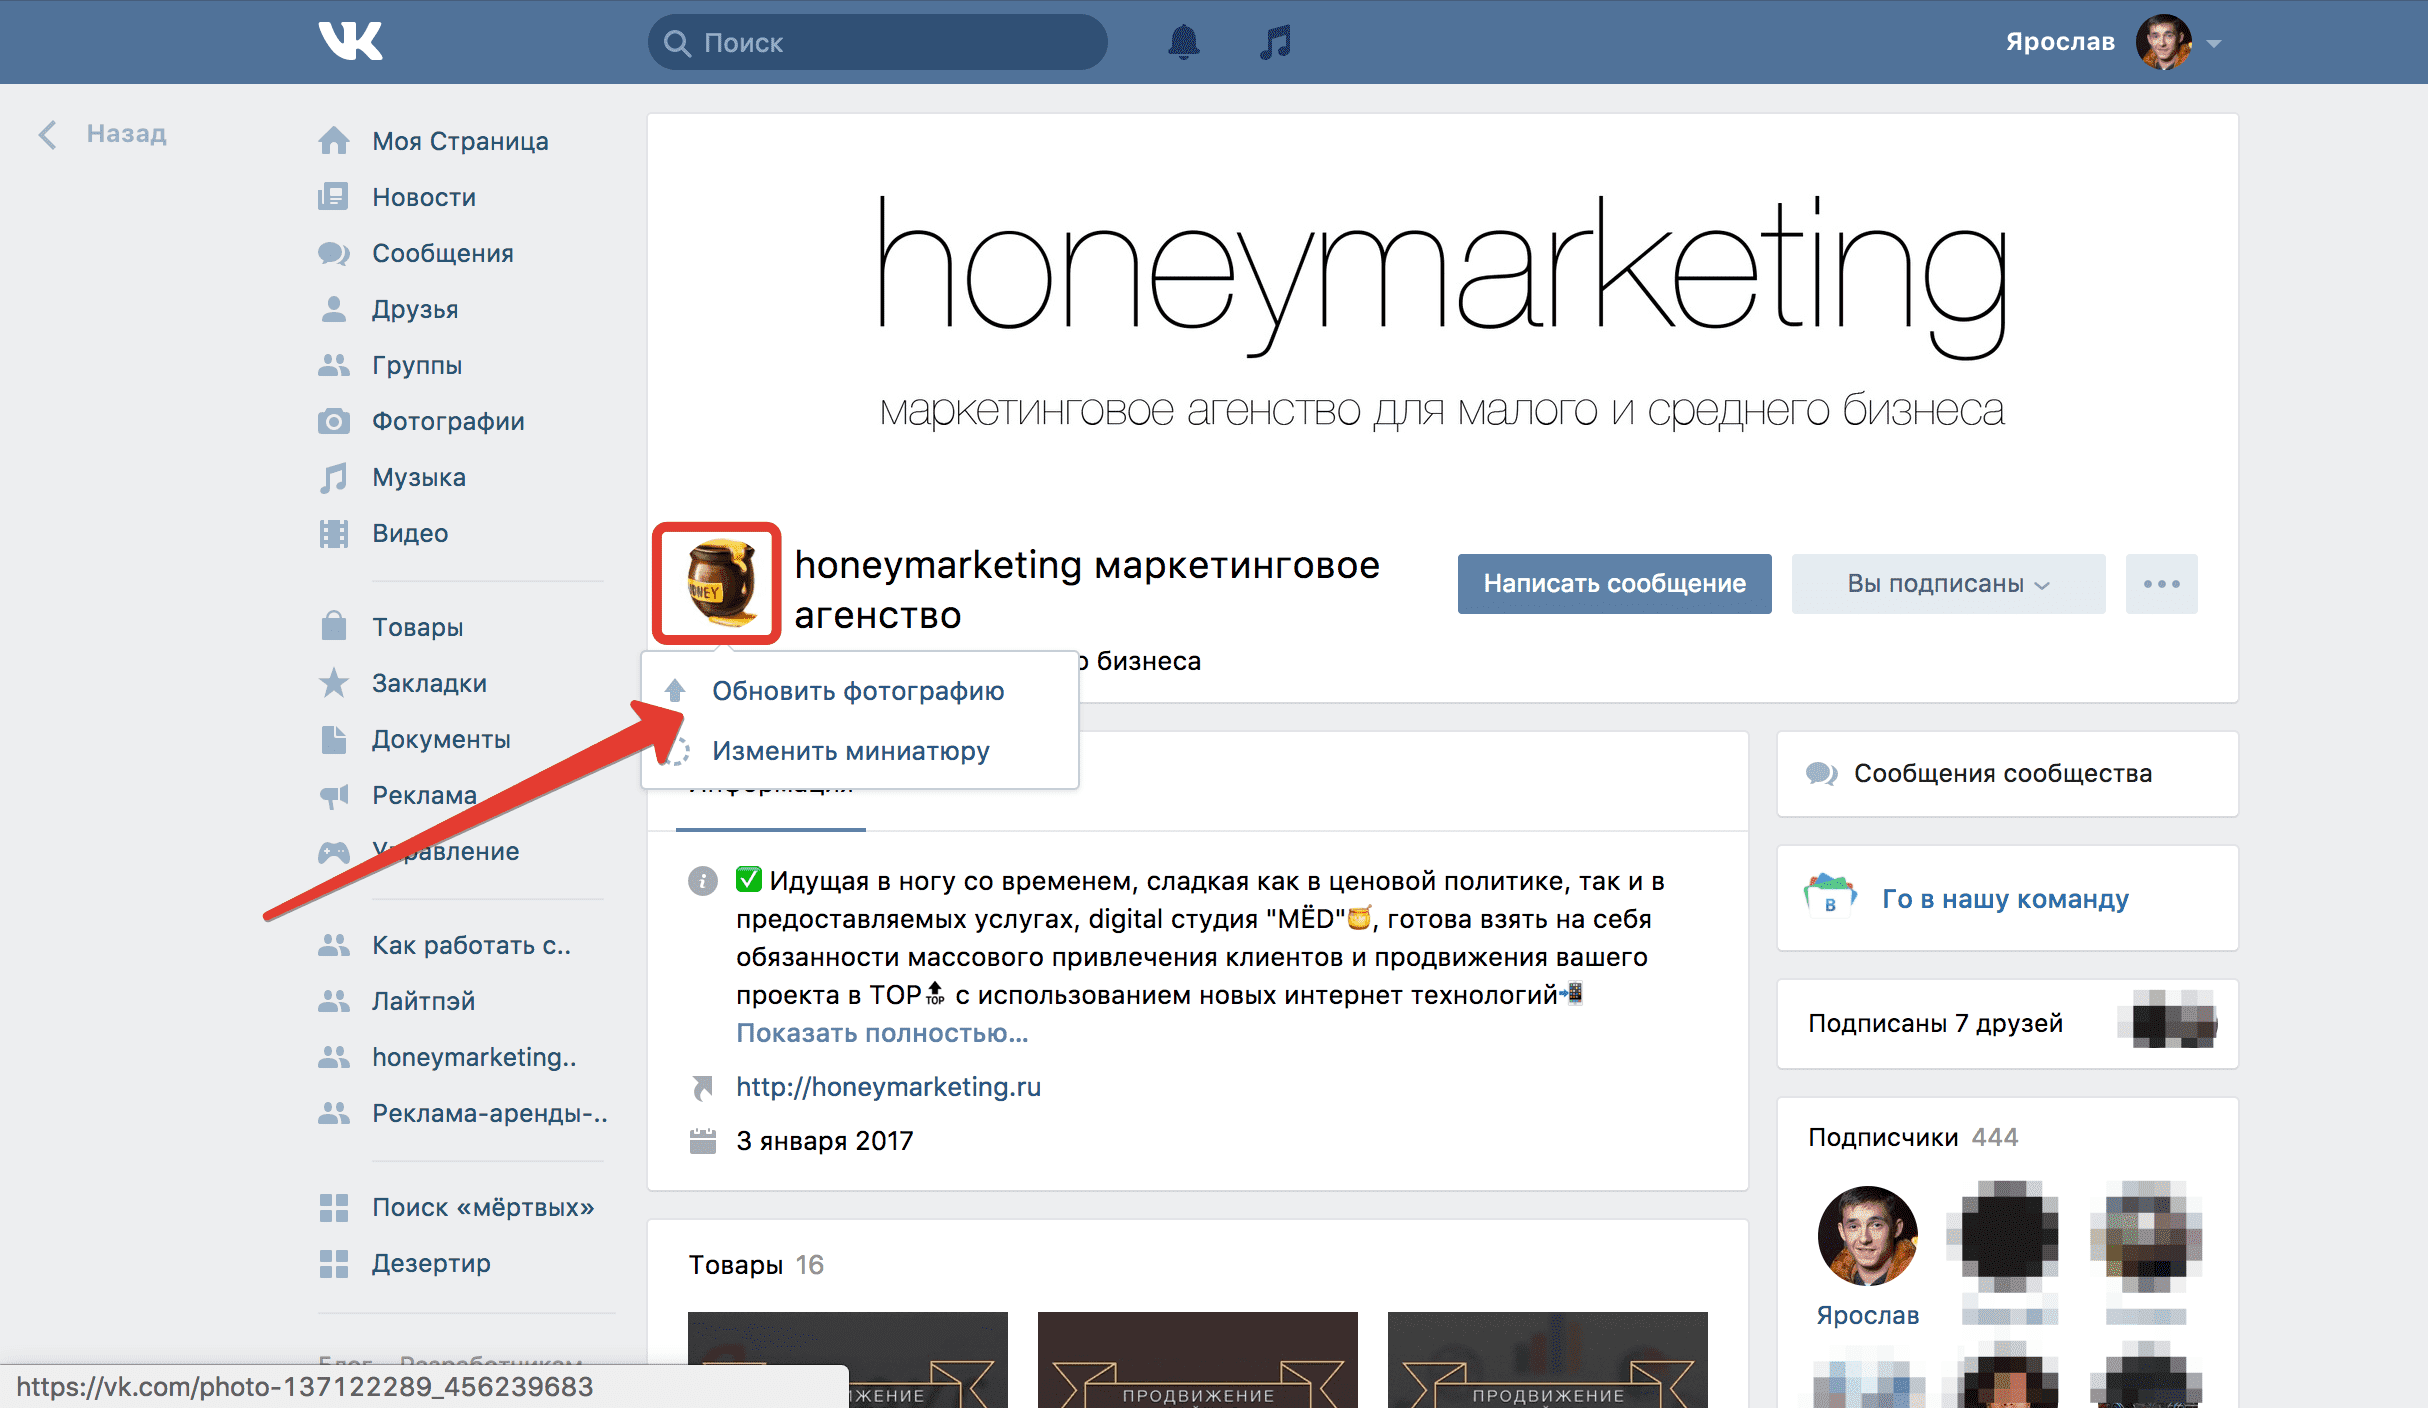The height and width of the screenshot is (1408, 2428).
Task: Click the Товары shopping bag icon
Action: point(334,626)
